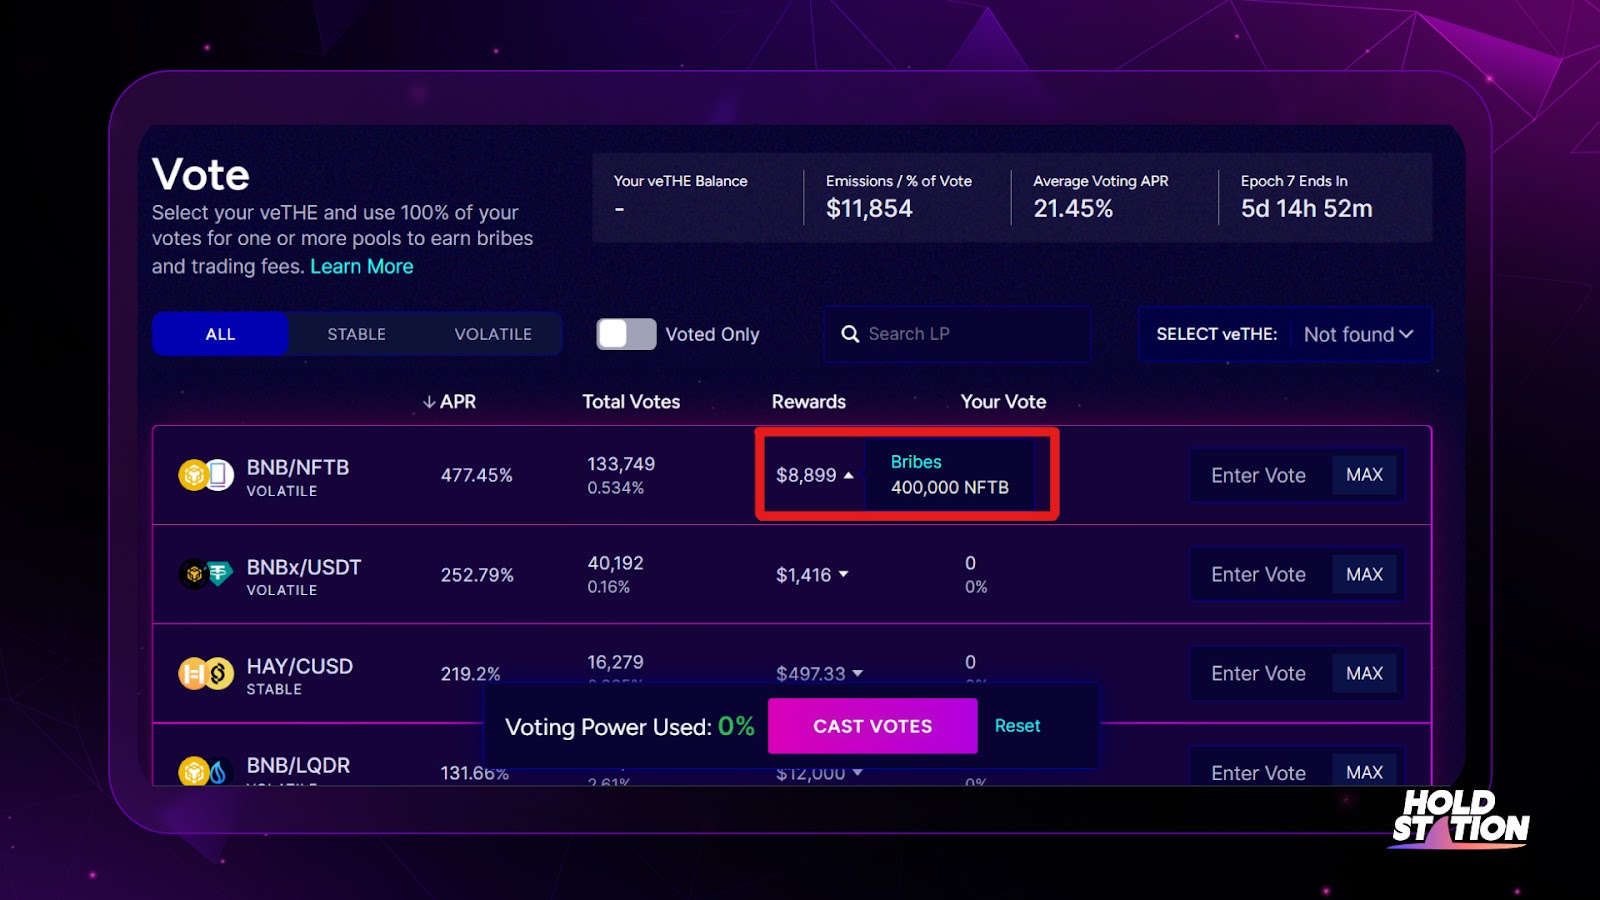
Task: Click the BNB/NFTB token pair icon
Action: pos(206,475)
